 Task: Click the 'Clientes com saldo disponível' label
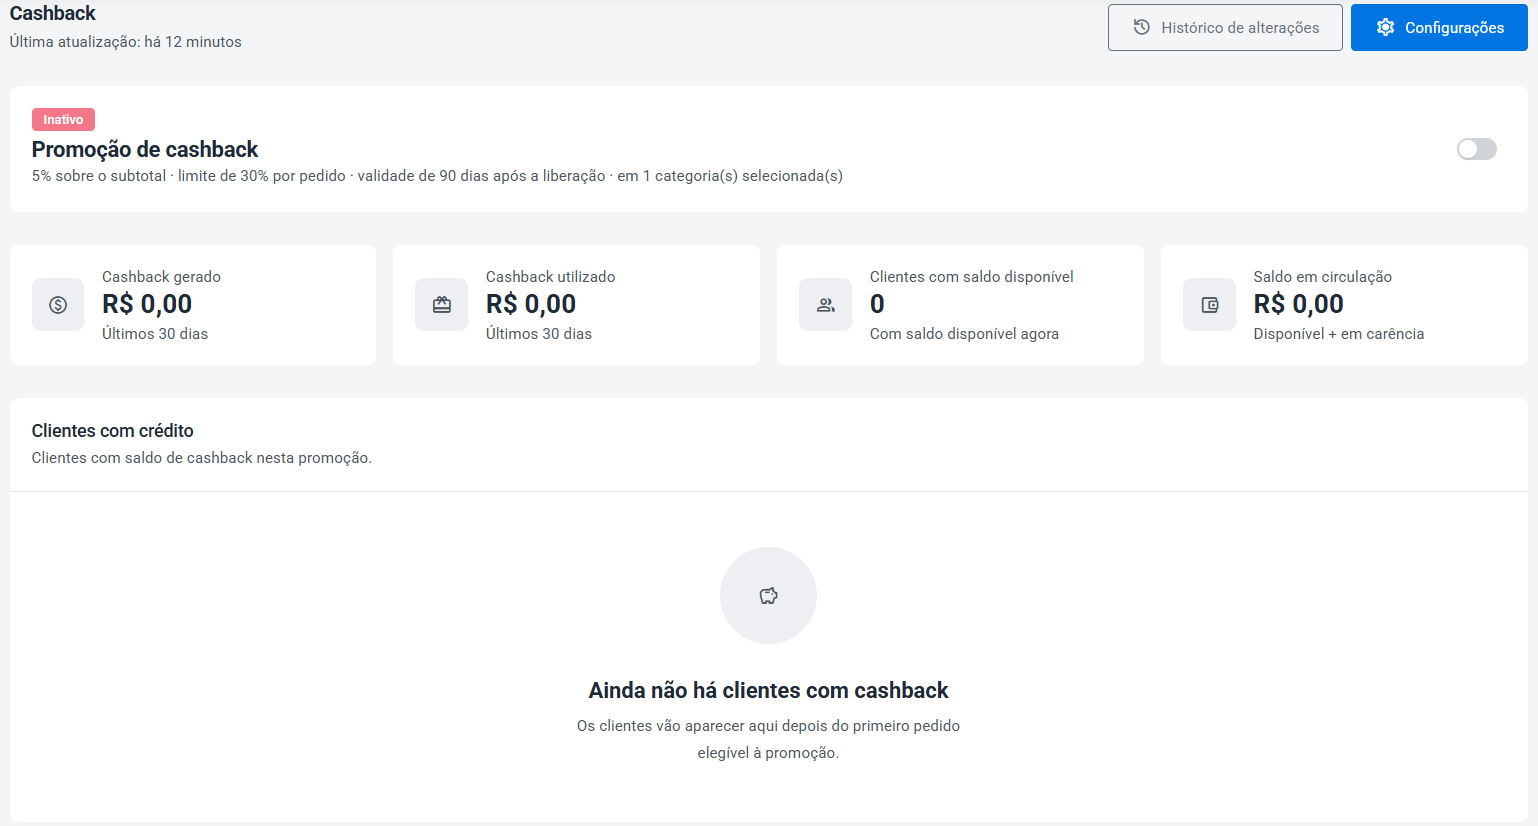(972, 277)
